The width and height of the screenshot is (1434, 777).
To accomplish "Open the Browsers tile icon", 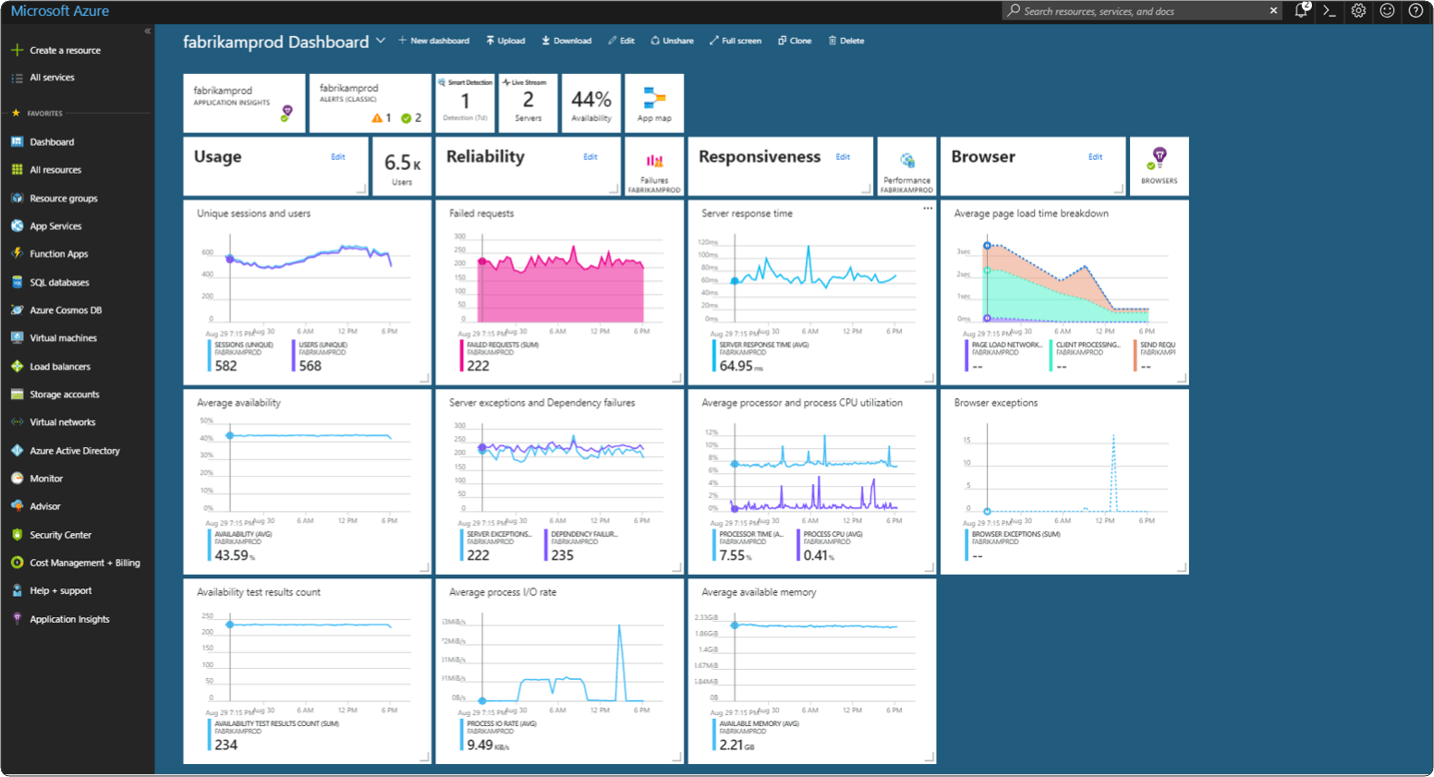I will click(1159, 157).
